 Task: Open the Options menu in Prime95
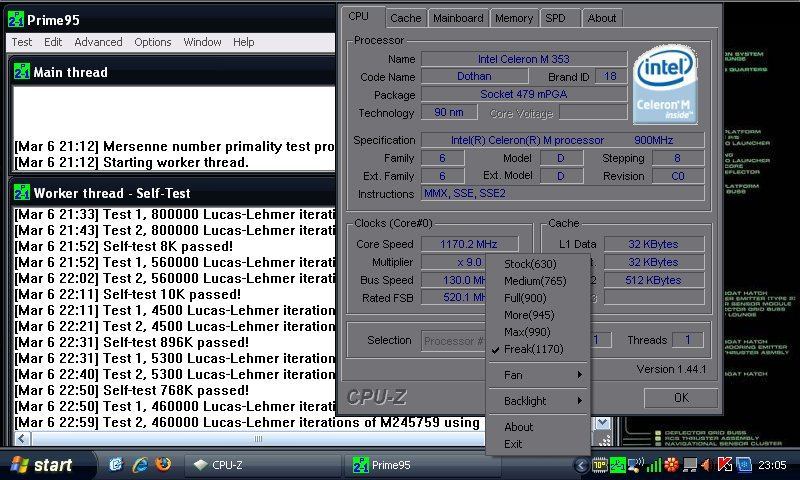click(x=153, y=42)
